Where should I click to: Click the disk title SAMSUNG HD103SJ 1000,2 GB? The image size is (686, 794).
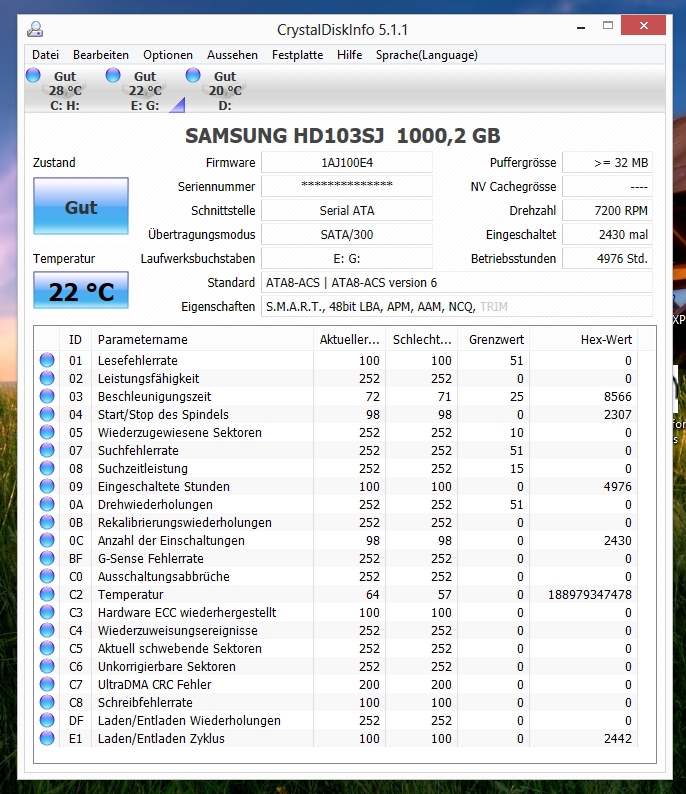point(343,136)
